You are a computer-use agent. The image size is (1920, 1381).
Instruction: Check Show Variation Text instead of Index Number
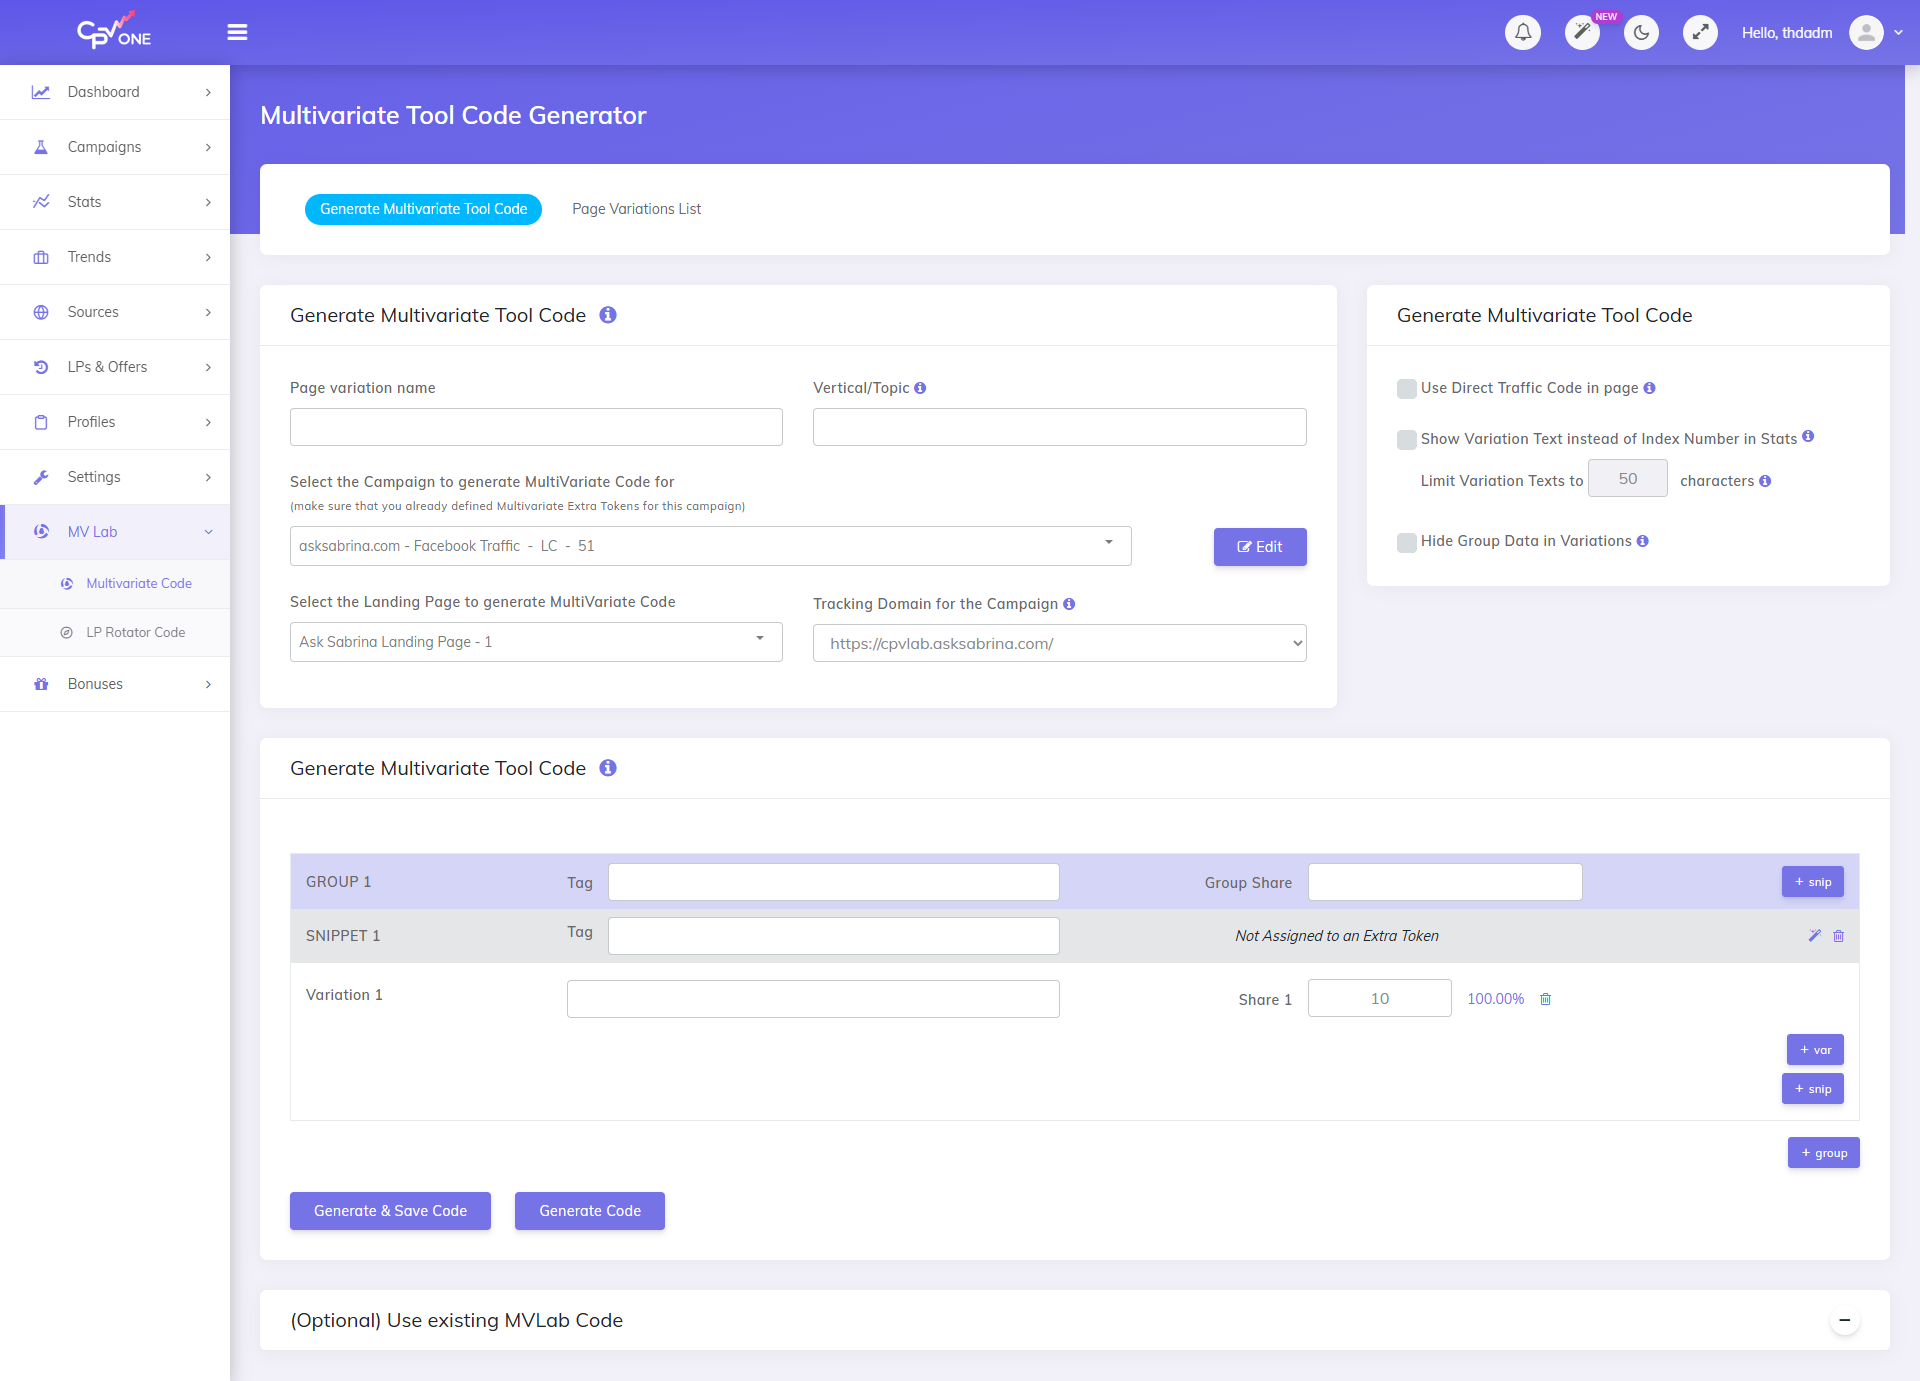coord(1406,439)
